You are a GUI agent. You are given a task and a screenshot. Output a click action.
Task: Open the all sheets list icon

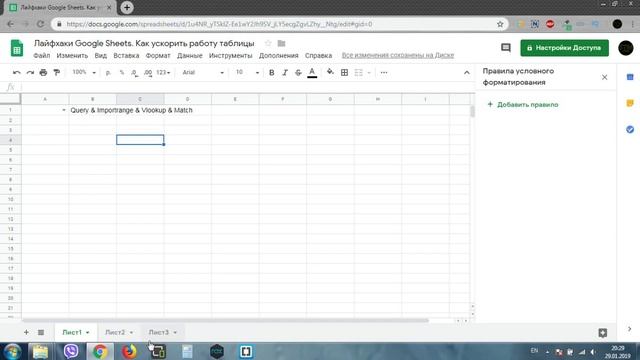[x=41, y=332]
